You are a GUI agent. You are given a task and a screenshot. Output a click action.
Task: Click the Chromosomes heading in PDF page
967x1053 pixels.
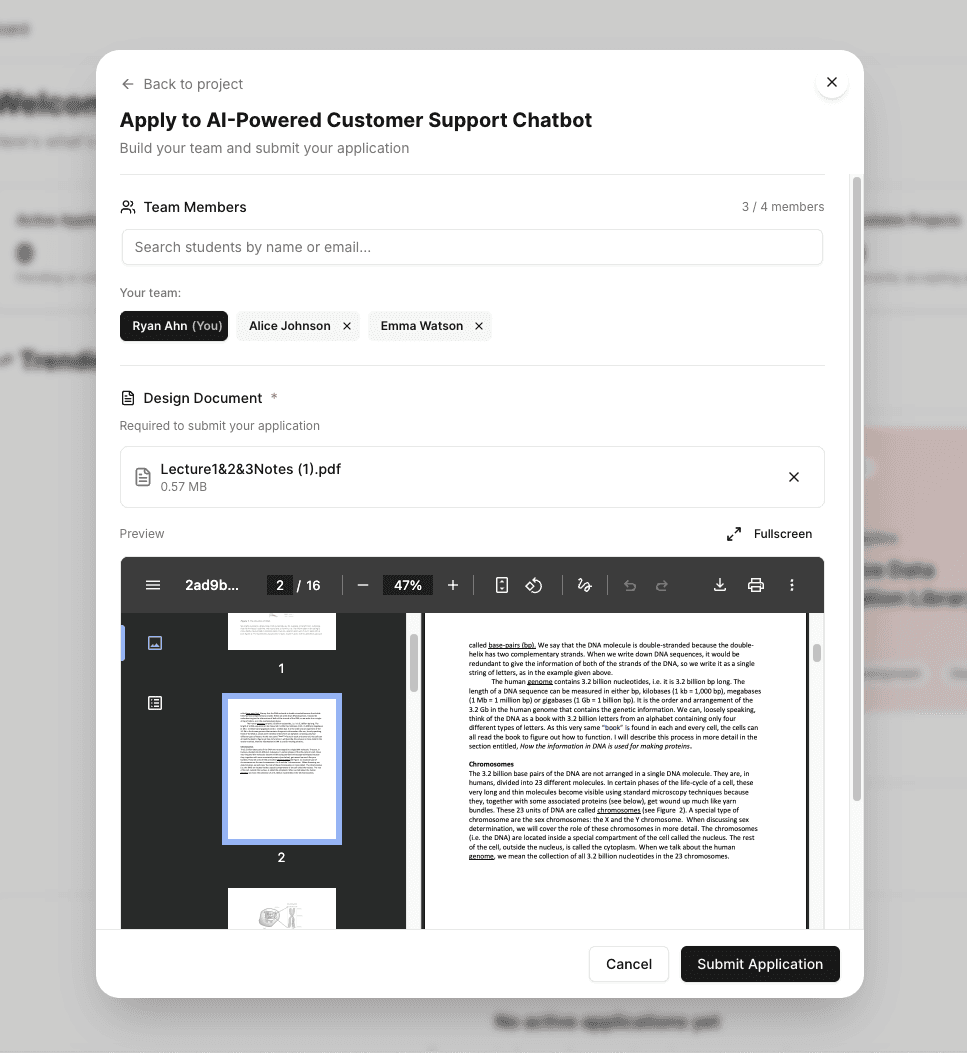(x=491, y=764)
